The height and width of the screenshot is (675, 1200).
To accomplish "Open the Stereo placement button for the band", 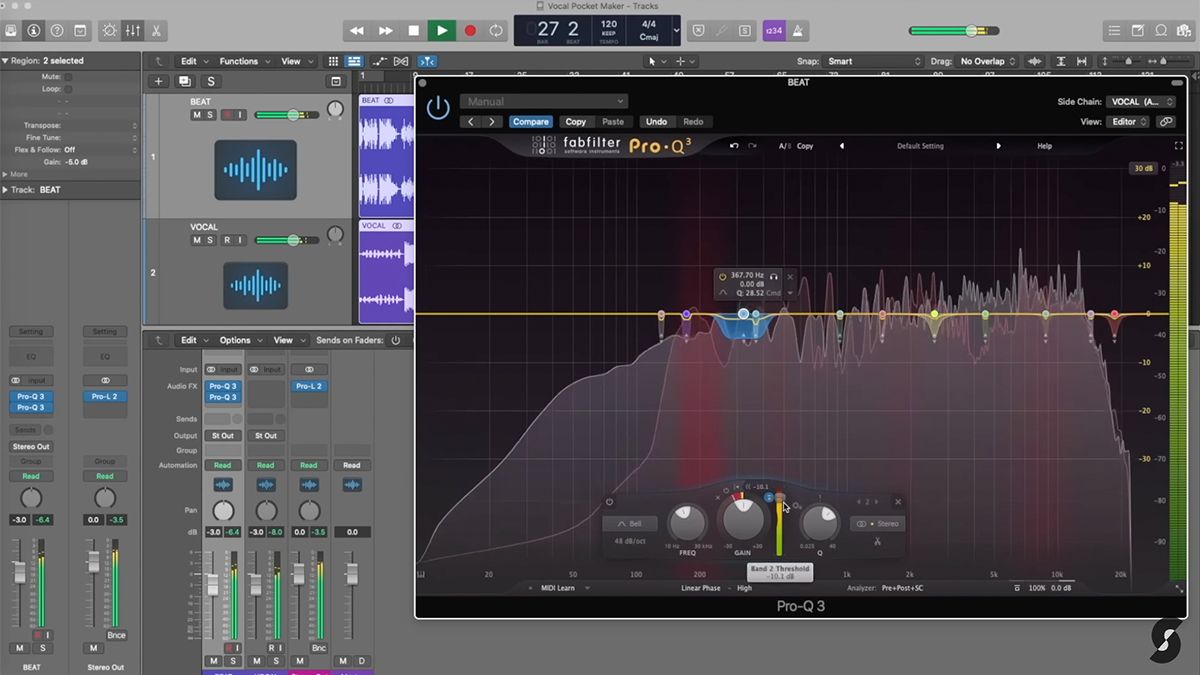I will 878,523.
